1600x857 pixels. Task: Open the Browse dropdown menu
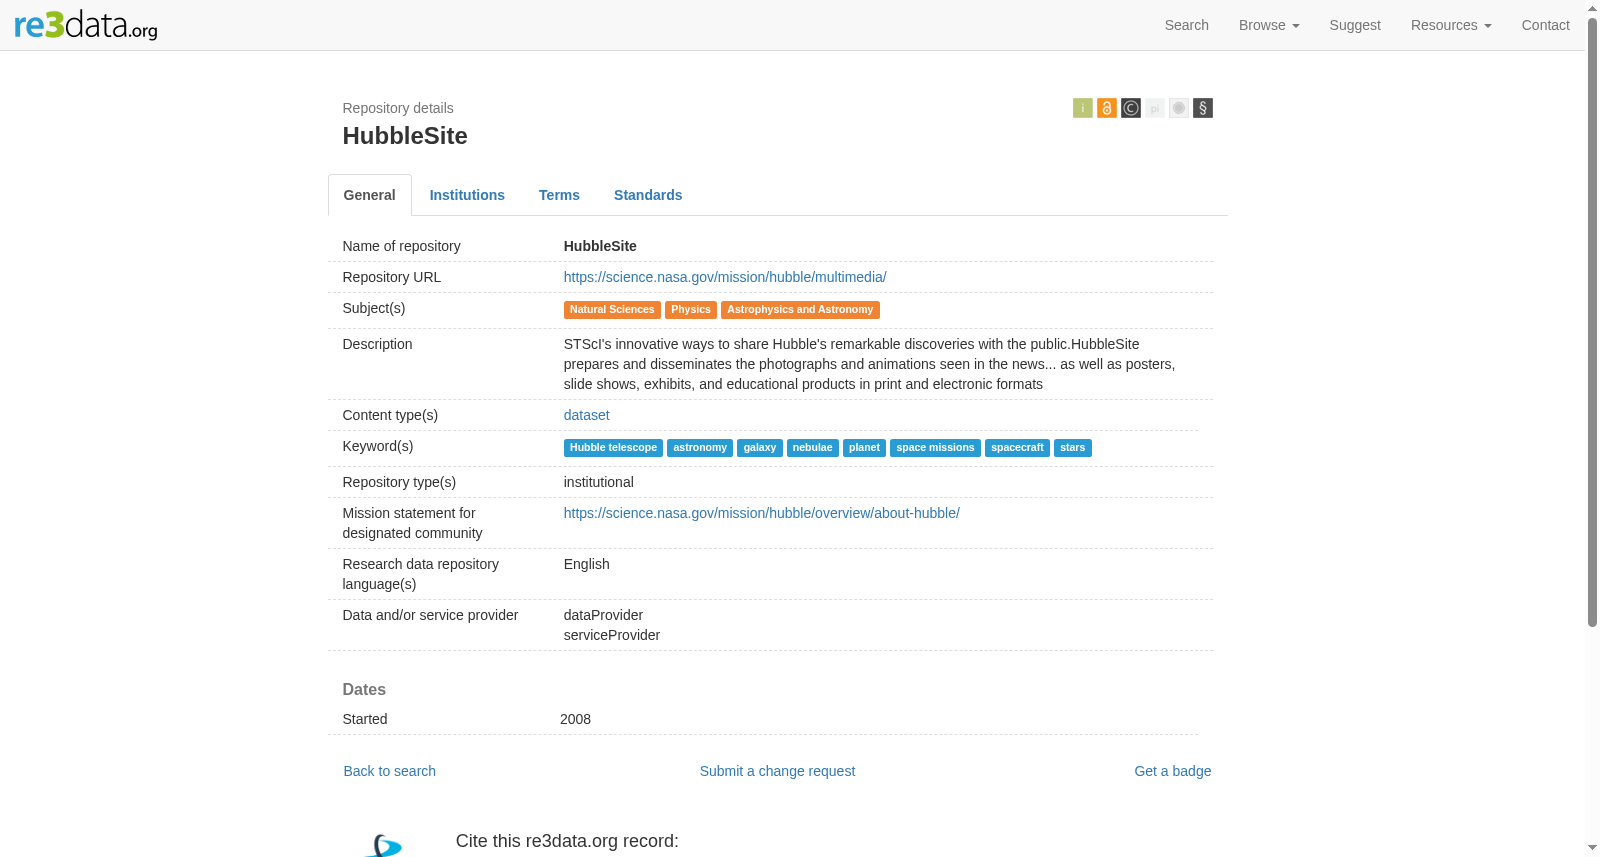pyautogui.click(x=1269, y=25)
